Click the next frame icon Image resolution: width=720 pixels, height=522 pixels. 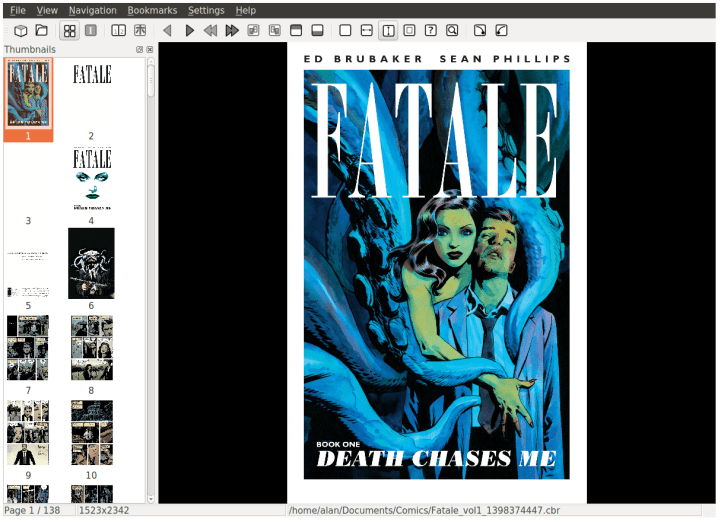click(275, 31)
